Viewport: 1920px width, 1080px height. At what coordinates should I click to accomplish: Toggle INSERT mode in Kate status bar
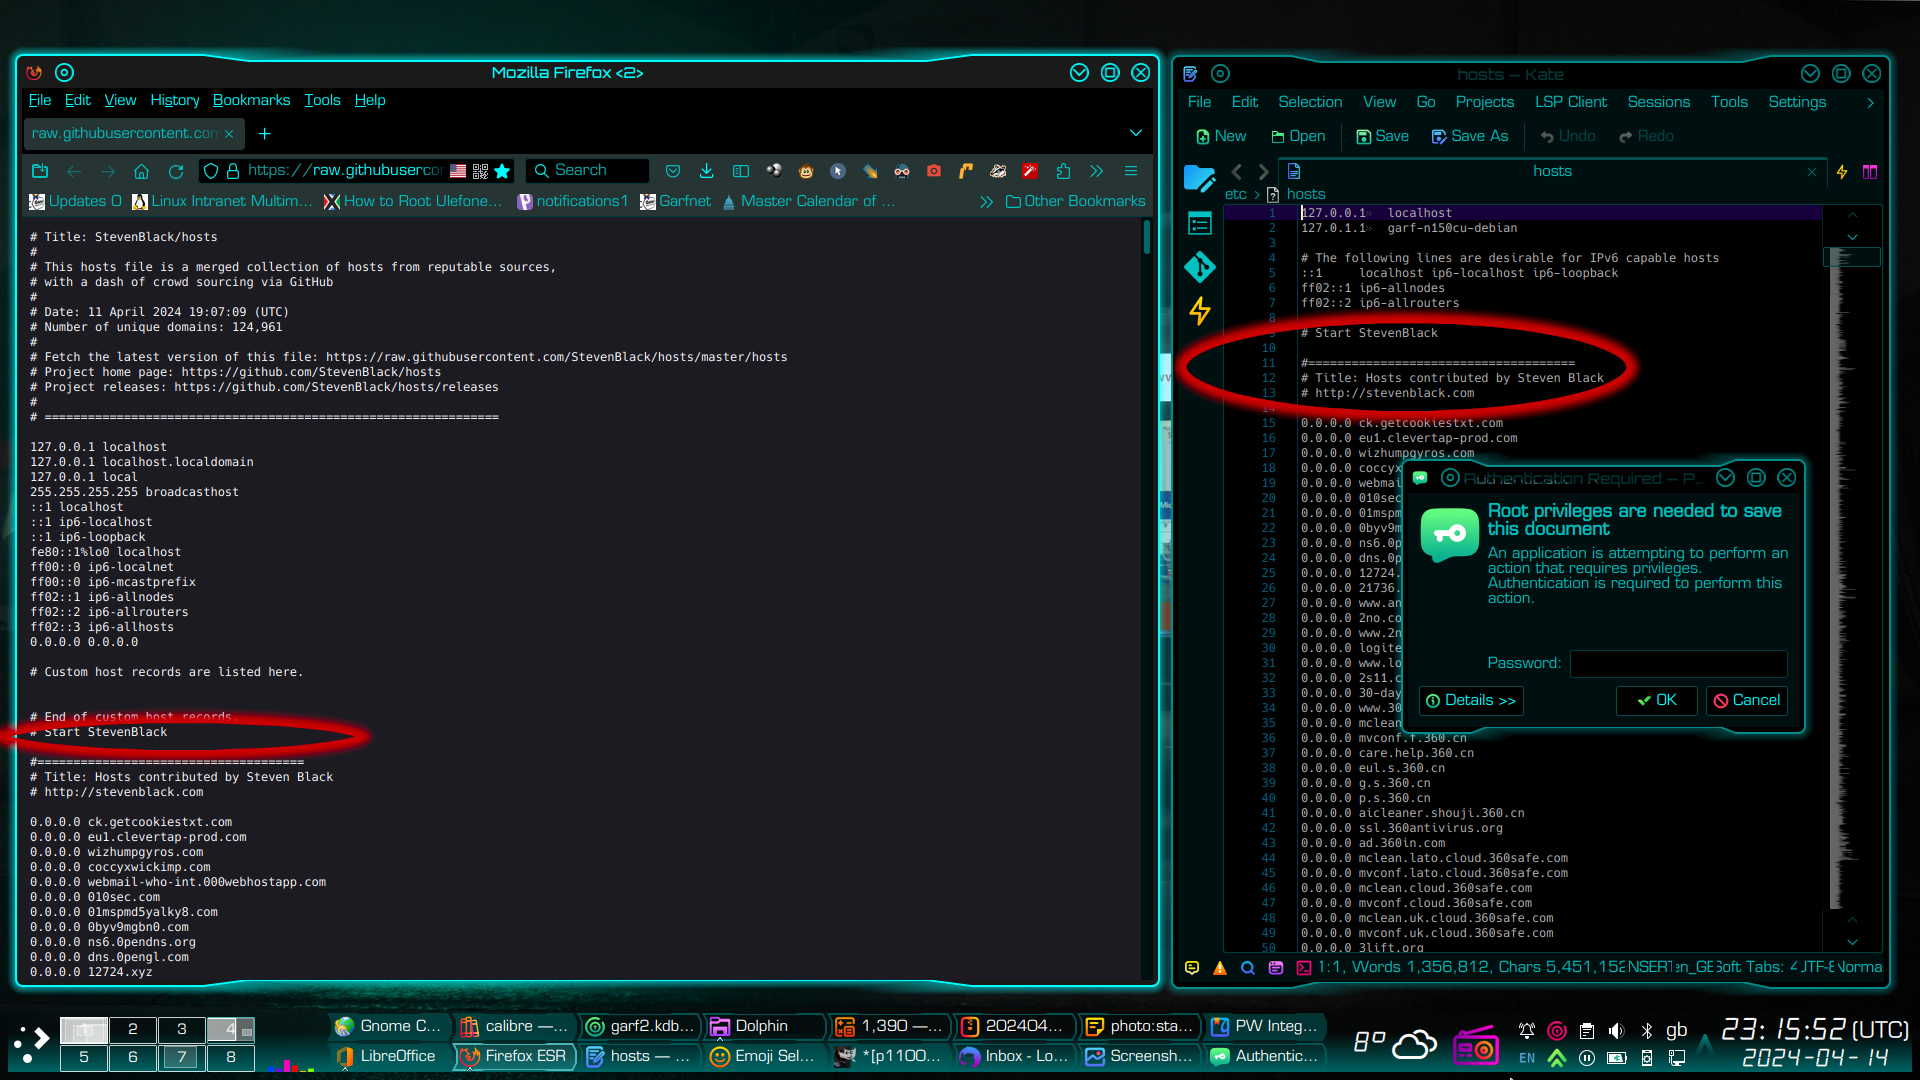click(x=1649, y=967)
